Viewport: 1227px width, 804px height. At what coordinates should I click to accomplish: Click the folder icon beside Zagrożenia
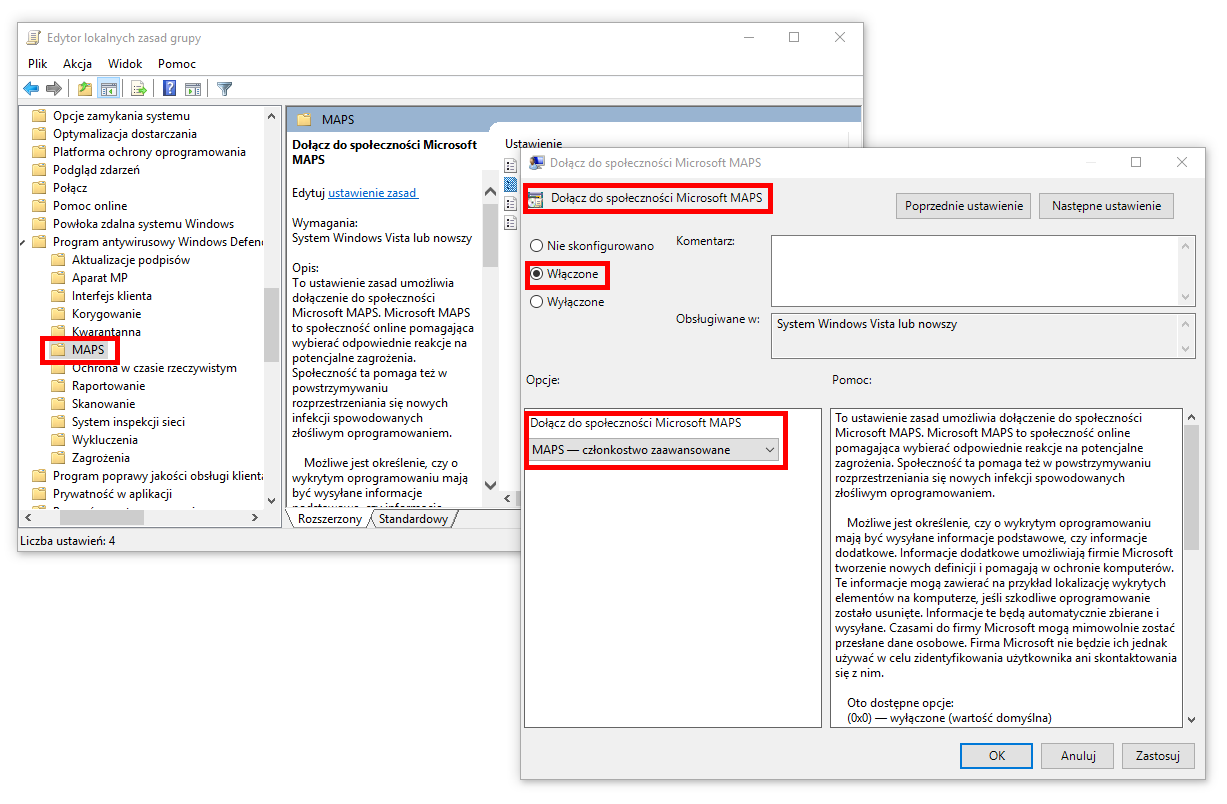pos(58,458)
